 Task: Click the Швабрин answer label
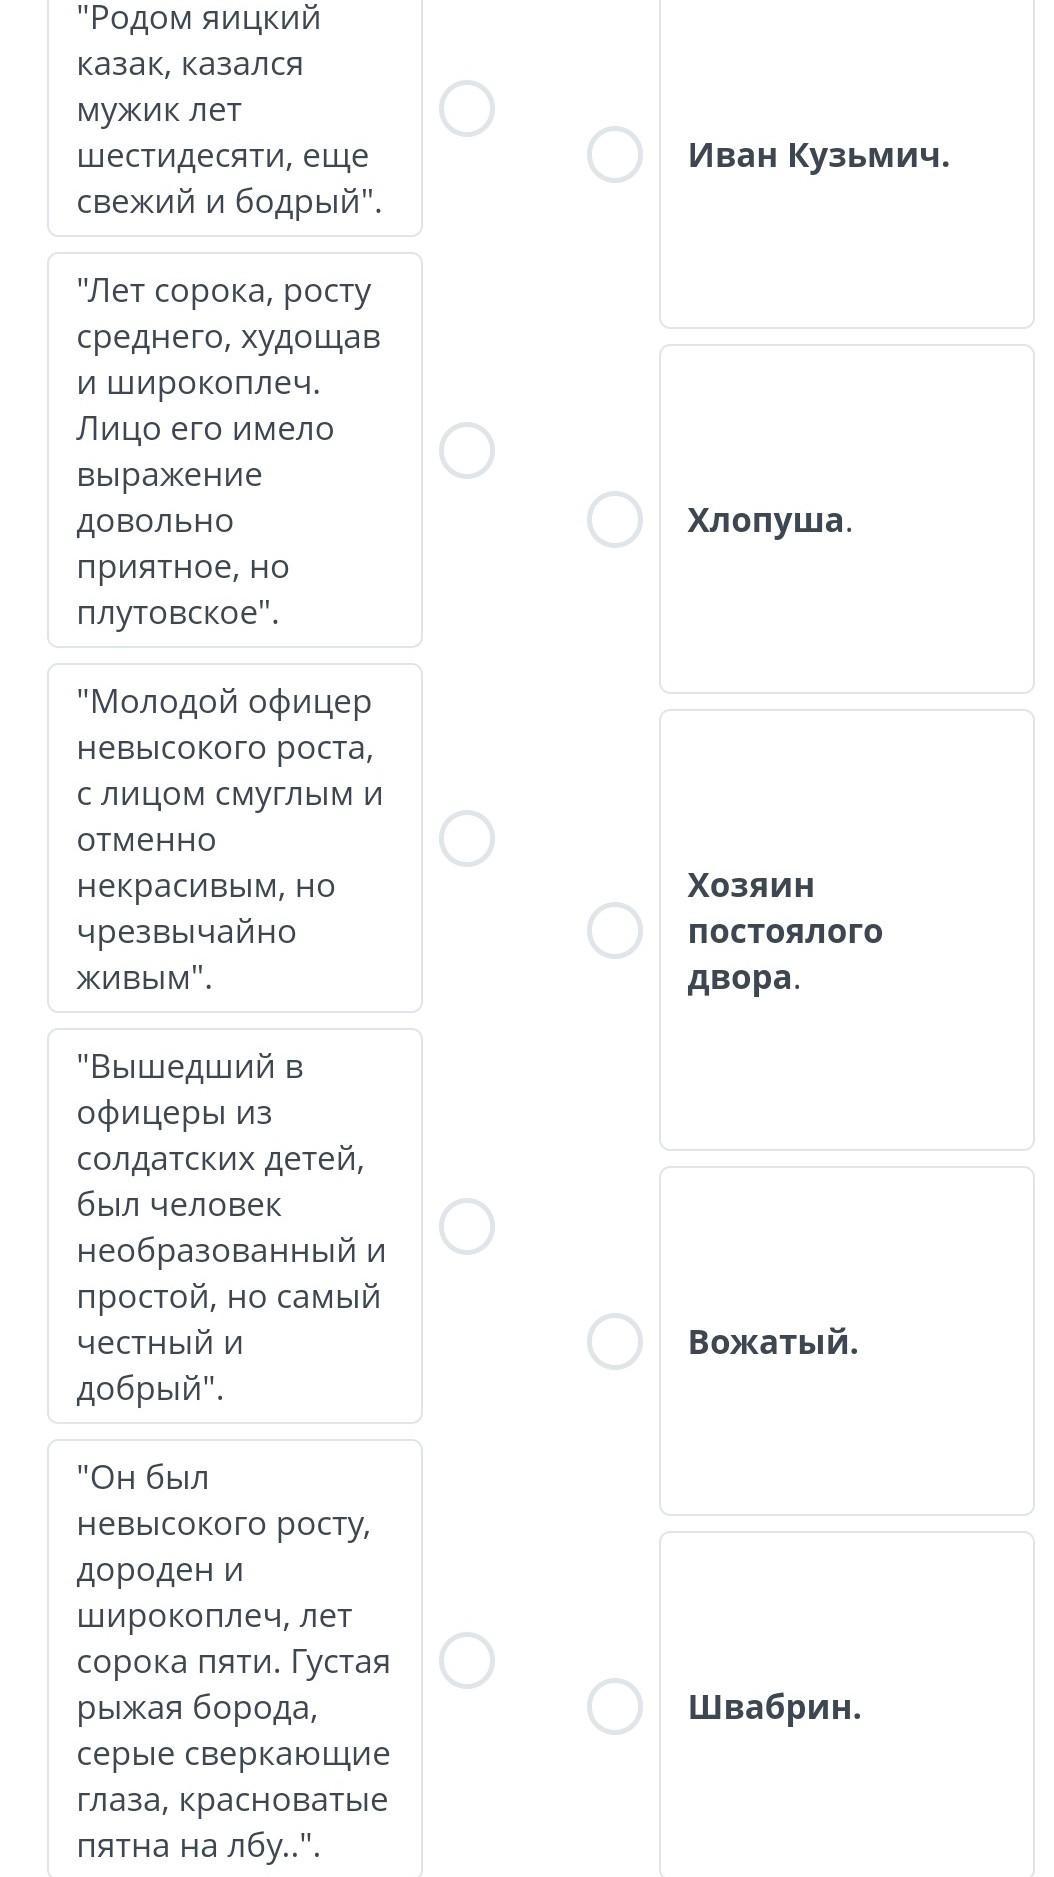[x=774, y=1708]
